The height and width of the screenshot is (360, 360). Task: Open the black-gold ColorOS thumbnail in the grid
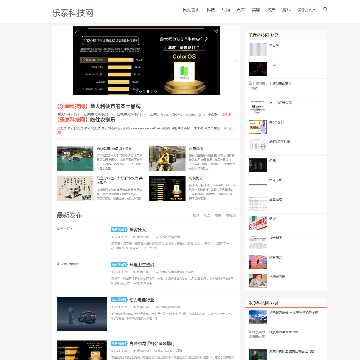point(167,188)
